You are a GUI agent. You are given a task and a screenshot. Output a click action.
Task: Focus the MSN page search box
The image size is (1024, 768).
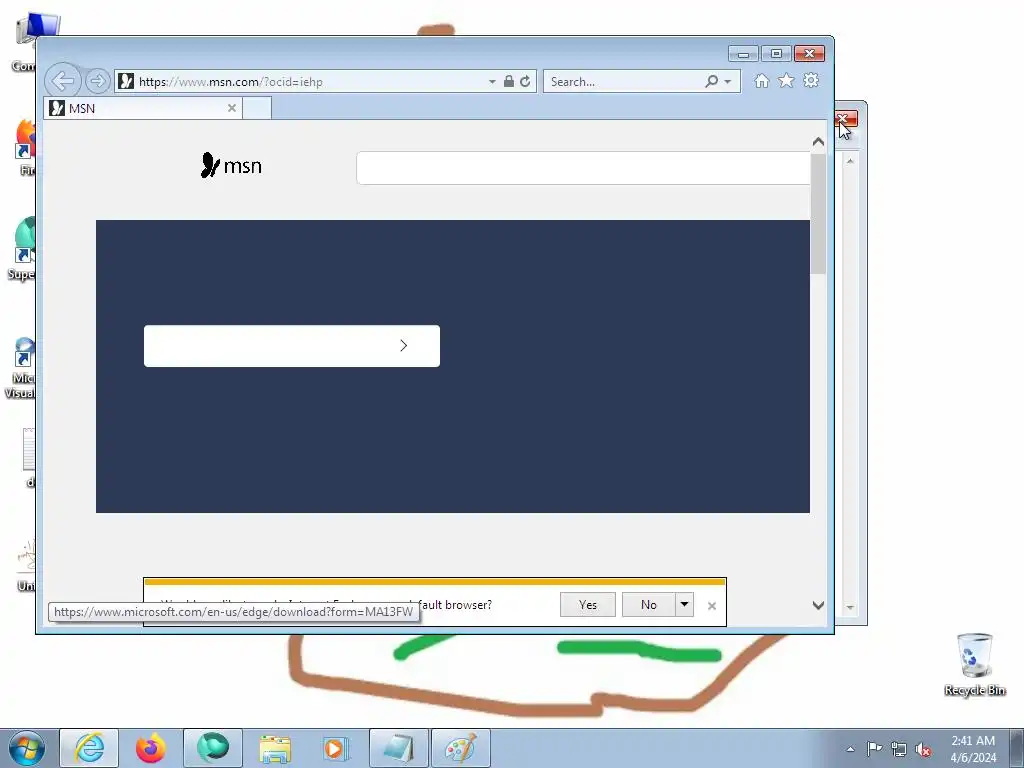[x=583, y=168]
